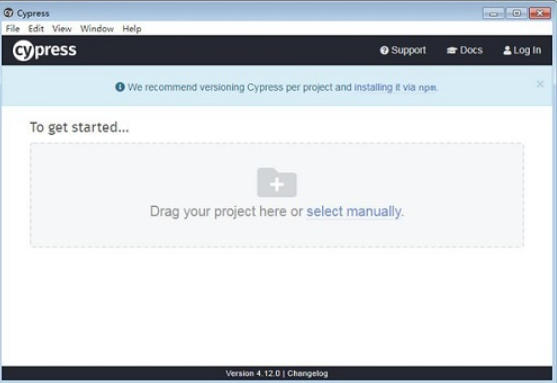Image resolution: width=557 pixels, height=383 pixels.
Task: Open the View menu
Action: pyautogui.click(x=62, y=29)
